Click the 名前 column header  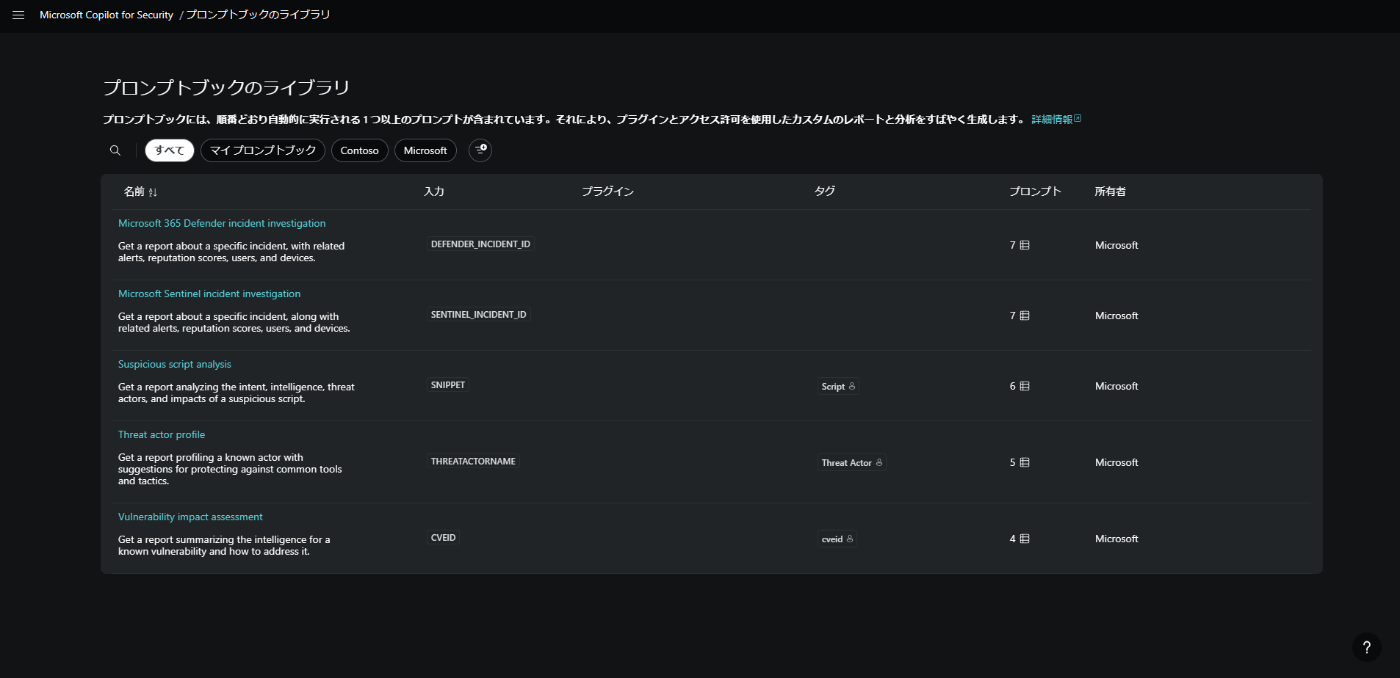[x=134, y=191]
